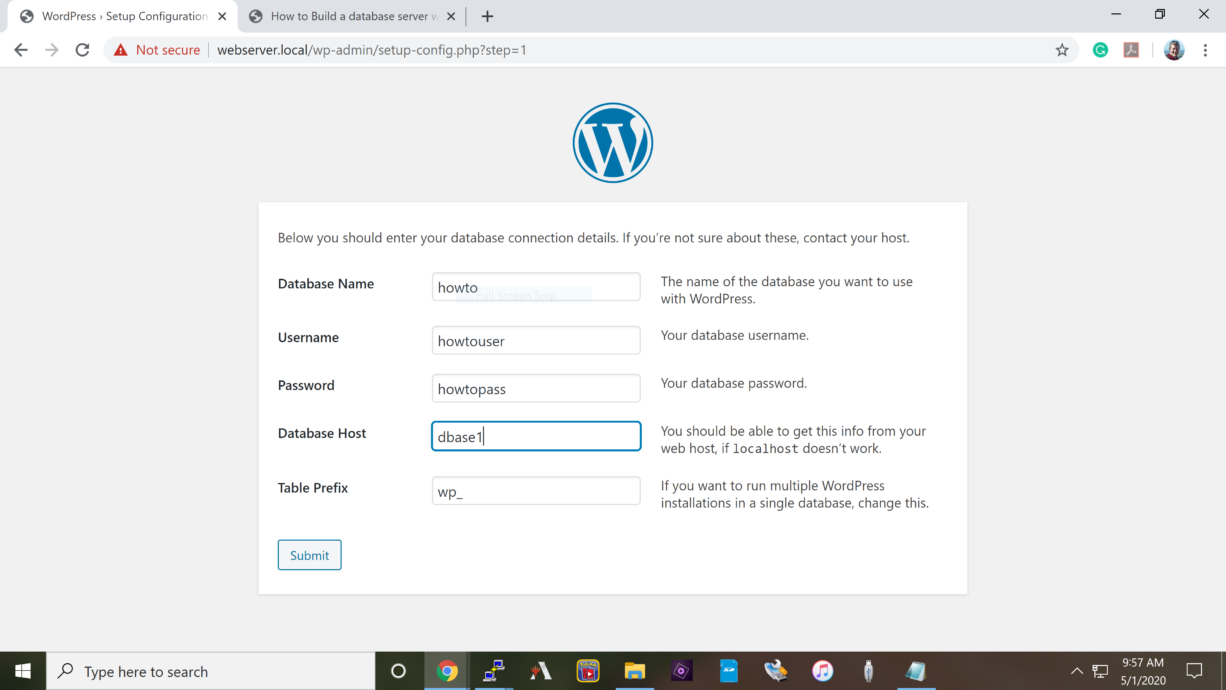Bookmark this page with the star icon
Image resolution: width=1226 pixels, height=690 pixels.
(1061, 49)
